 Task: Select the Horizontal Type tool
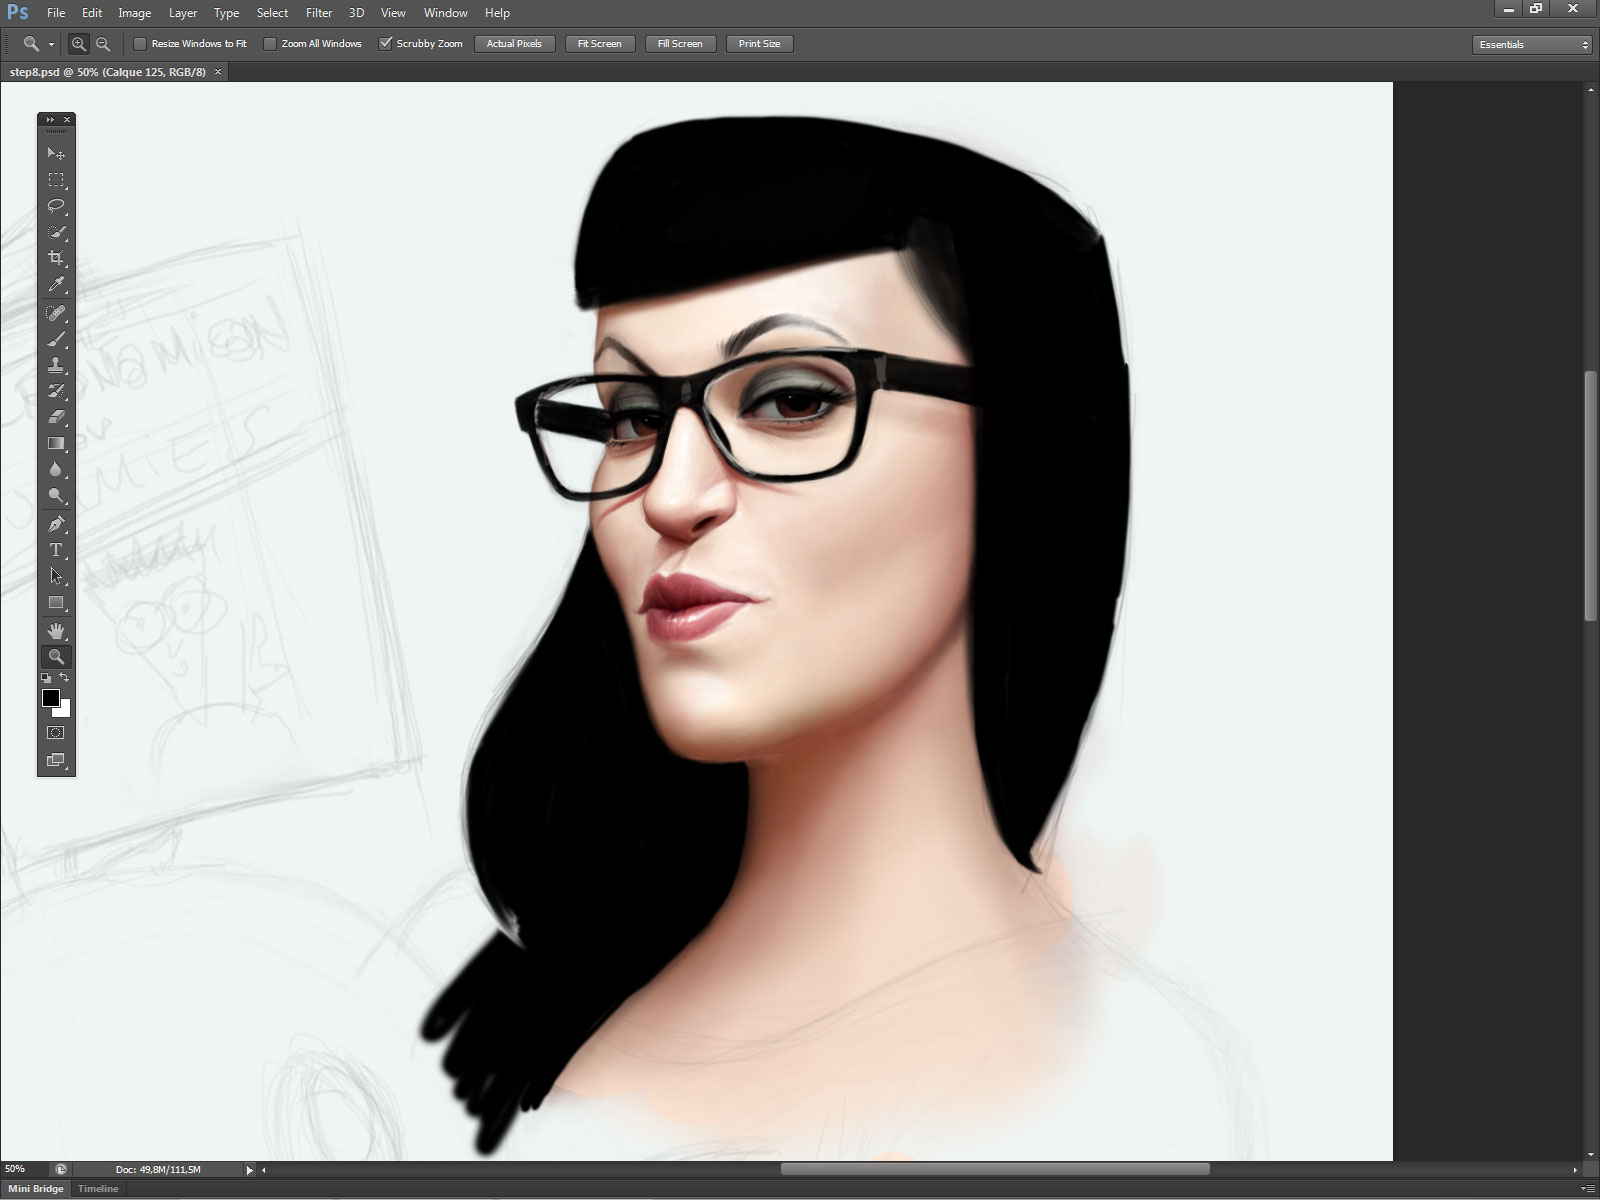pos(56,550)
